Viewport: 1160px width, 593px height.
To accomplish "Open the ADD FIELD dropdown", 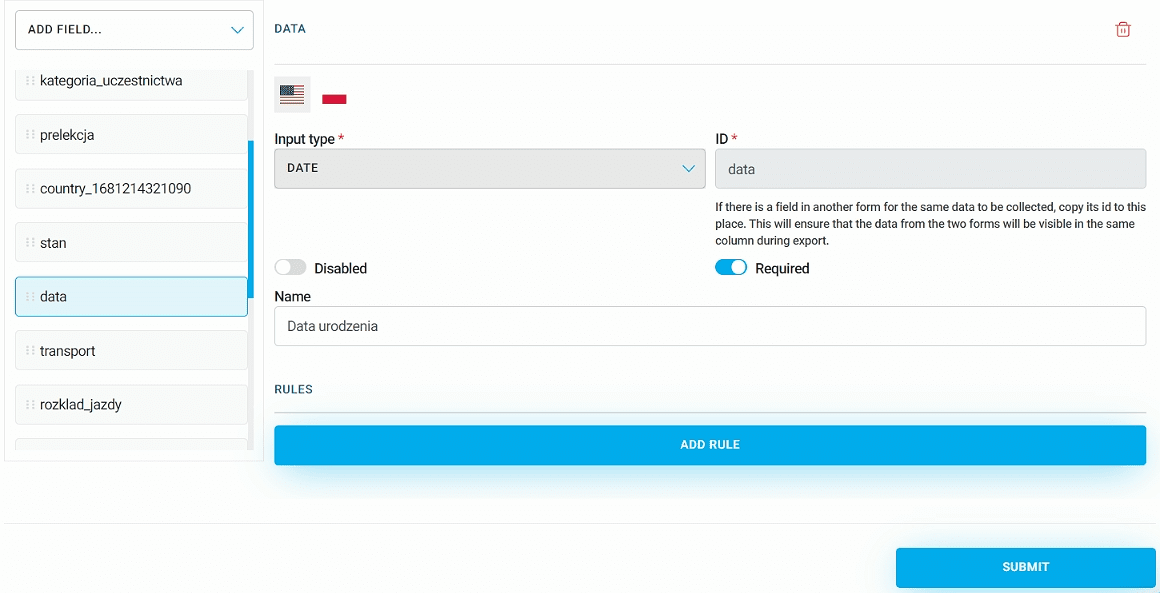I will [135, 30].
